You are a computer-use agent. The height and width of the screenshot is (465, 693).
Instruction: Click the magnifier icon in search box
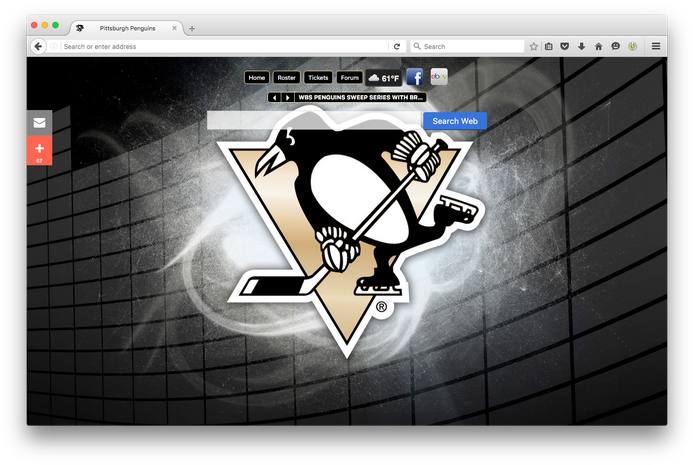coord(417,46)
